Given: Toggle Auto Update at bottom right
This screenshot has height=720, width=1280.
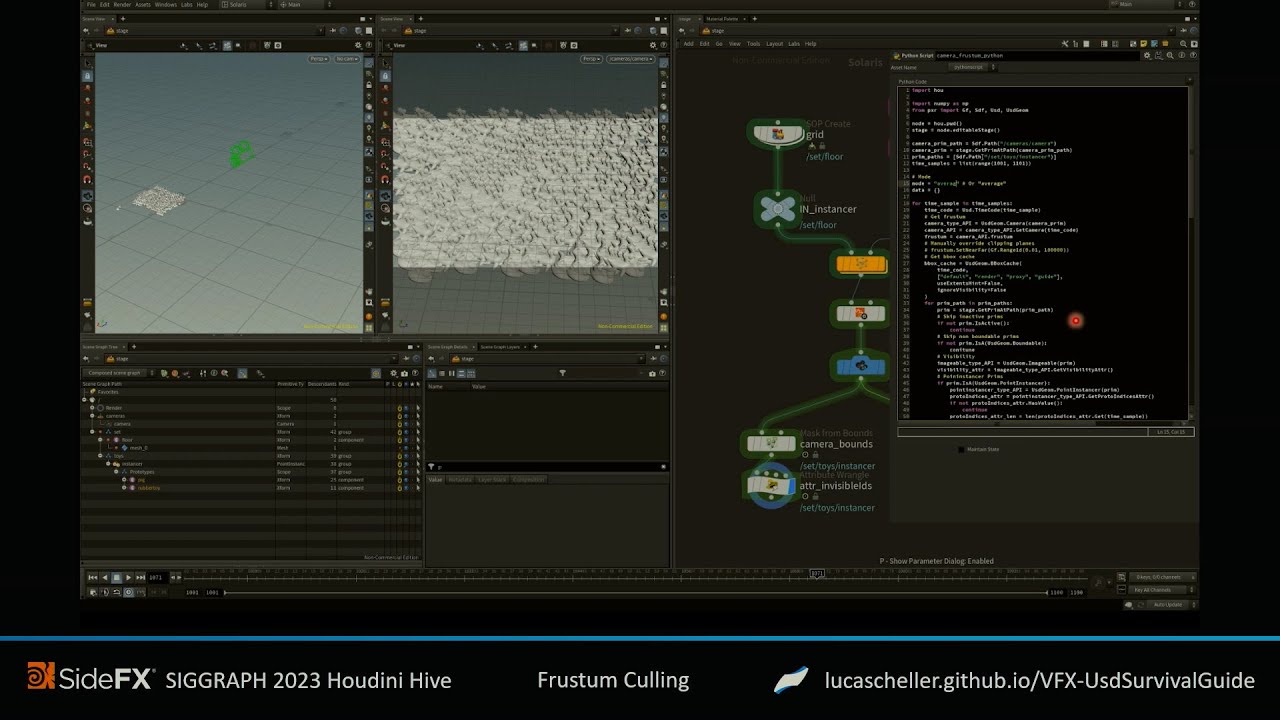Looking at the screenshot, I should pyautogui.click(x=1167, y=604).
